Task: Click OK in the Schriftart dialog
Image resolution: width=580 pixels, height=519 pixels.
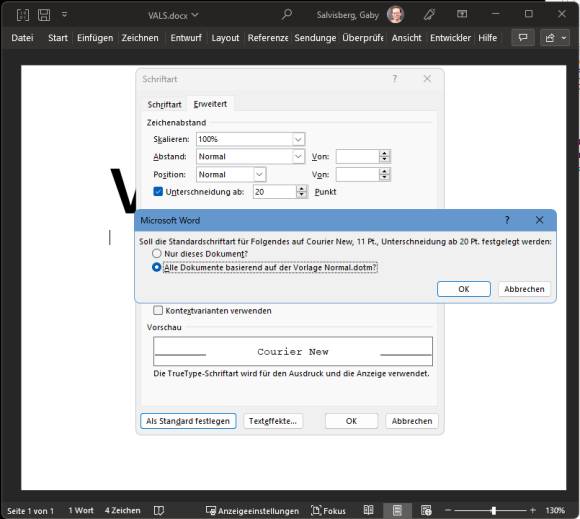Action: [x=351, y=421]
